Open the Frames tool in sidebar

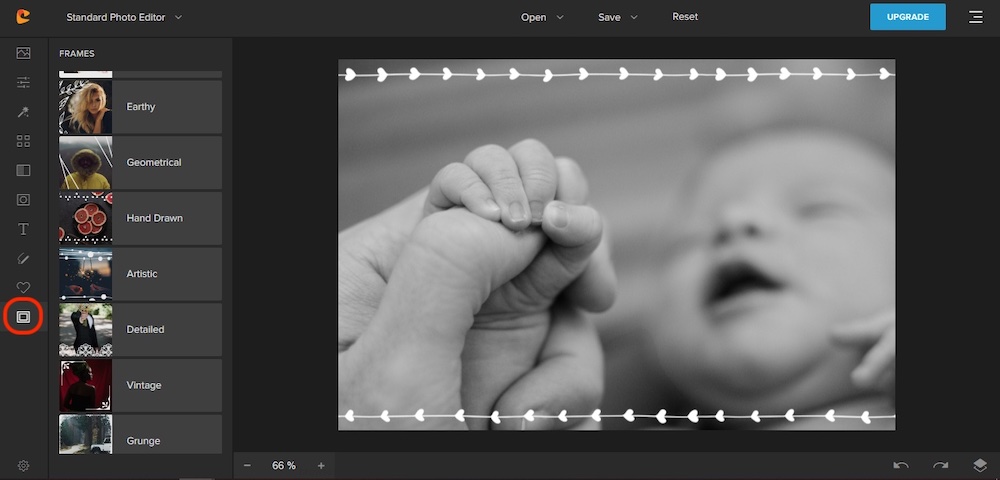[x=23, y=317]
